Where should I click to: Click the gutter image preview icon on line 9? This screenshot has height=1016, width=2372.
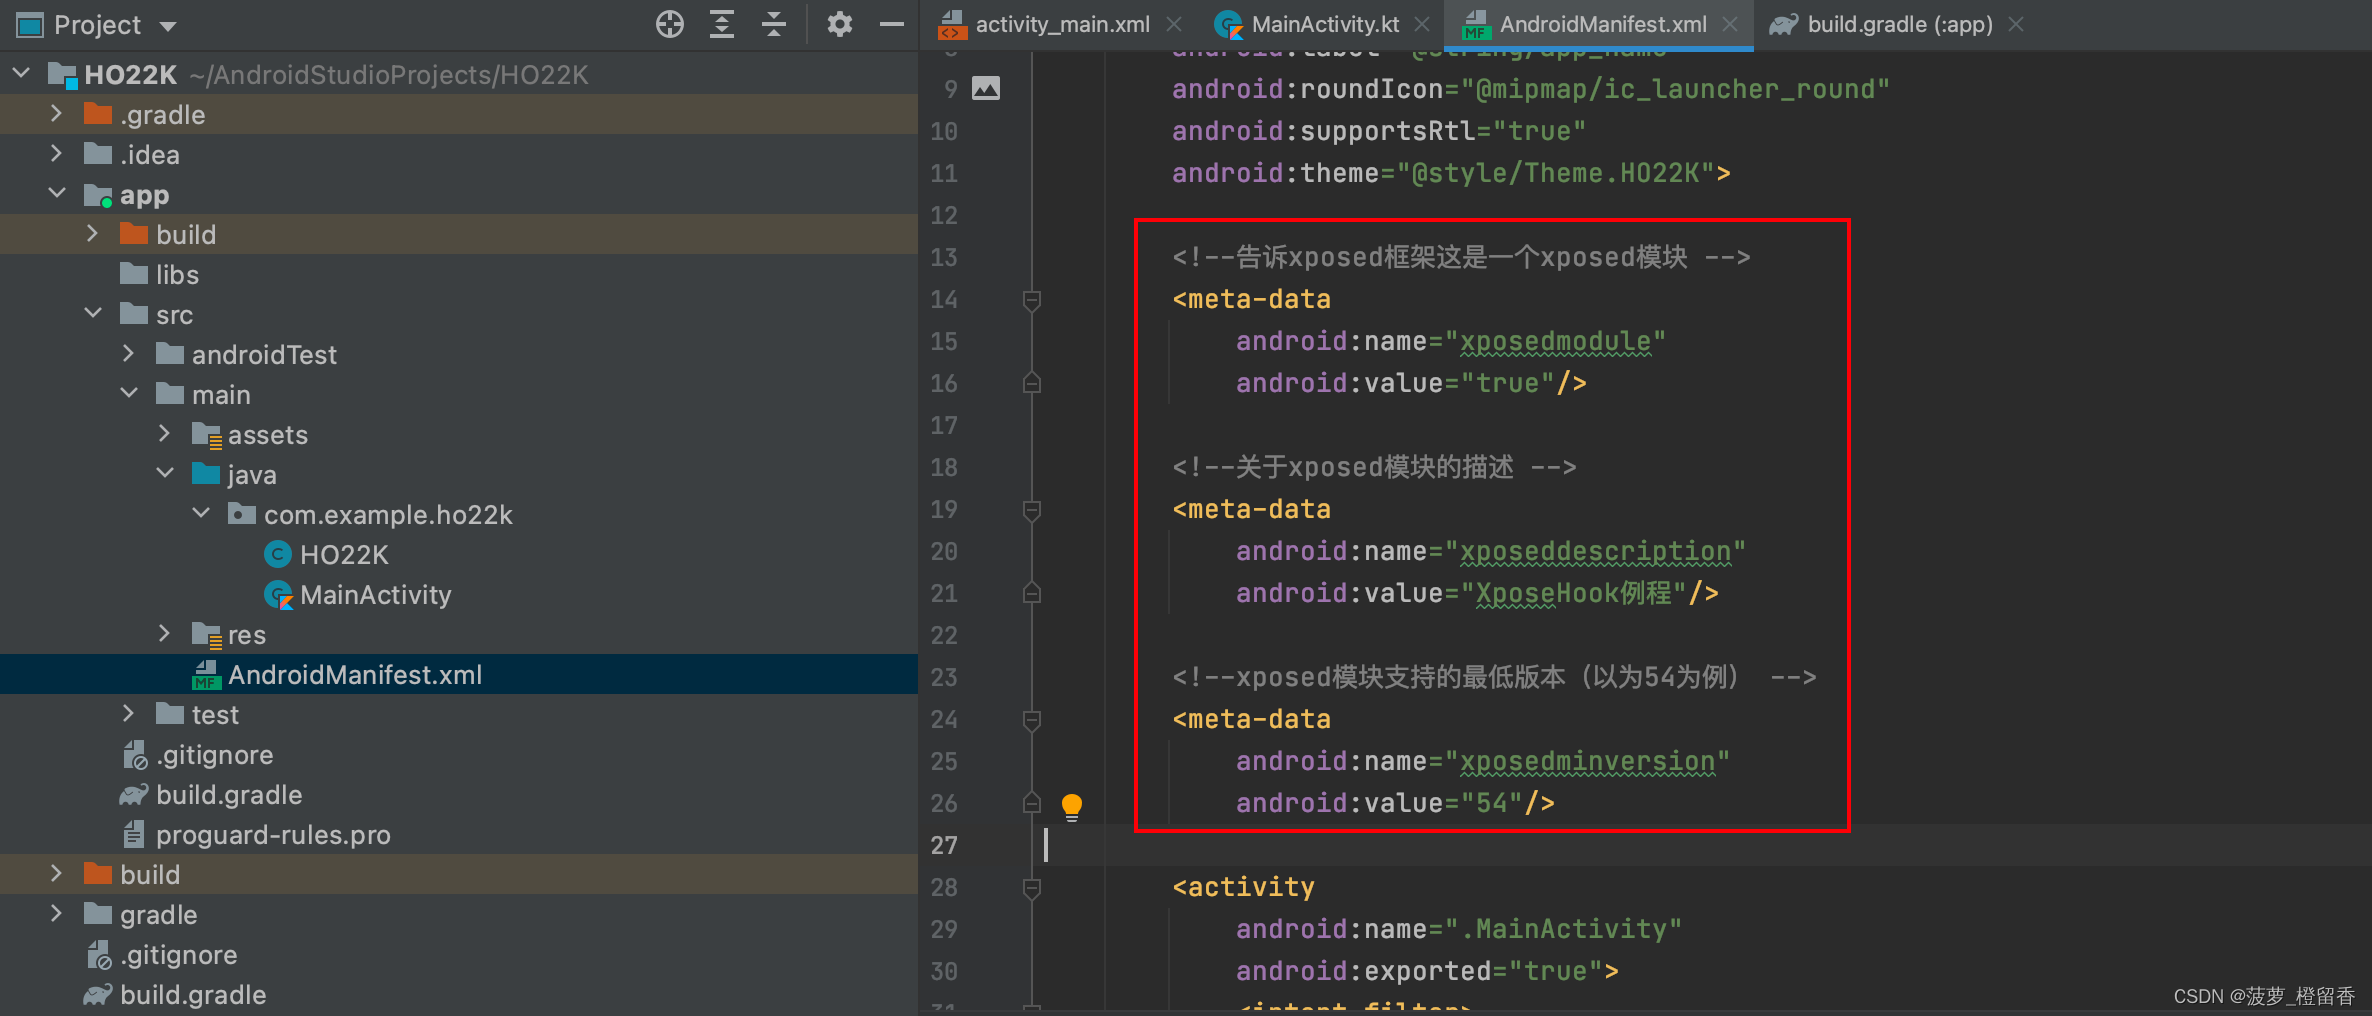(986, 89)
